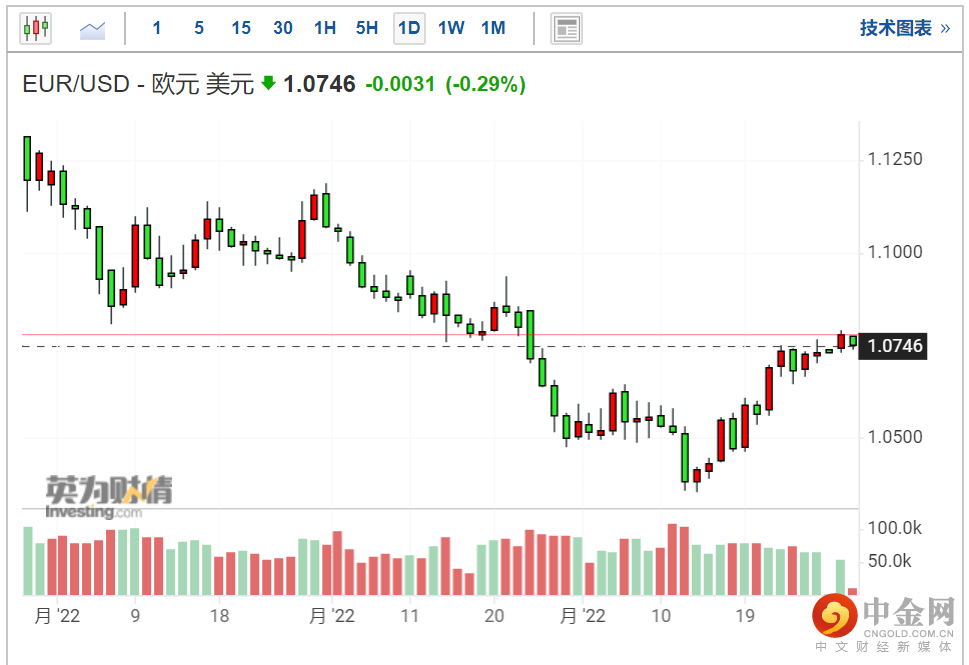Select the 5 minute timeframe
The width and height of the screenshot is (969, 665).
click(199, 28)
